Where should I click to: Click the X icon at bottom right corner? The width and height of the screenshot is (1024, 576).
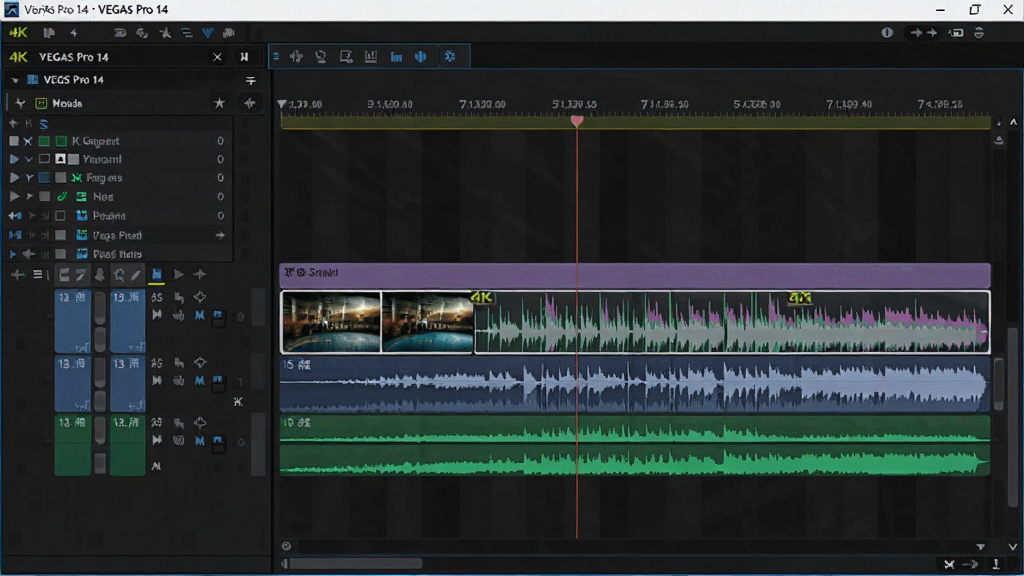pyautogui.click(x=949, y=564)
